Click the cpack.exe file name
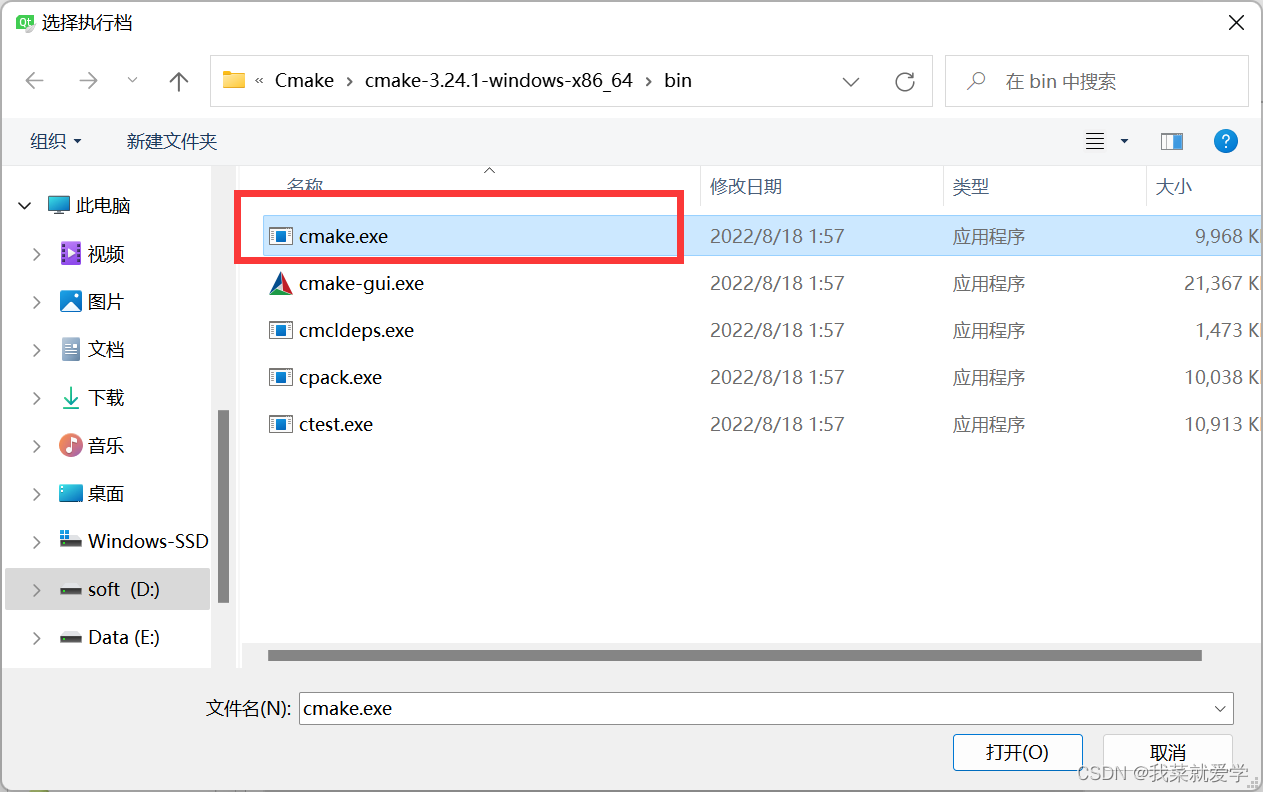The height and width of the screenshot is (792, 1263). click(x=340, y=378)
